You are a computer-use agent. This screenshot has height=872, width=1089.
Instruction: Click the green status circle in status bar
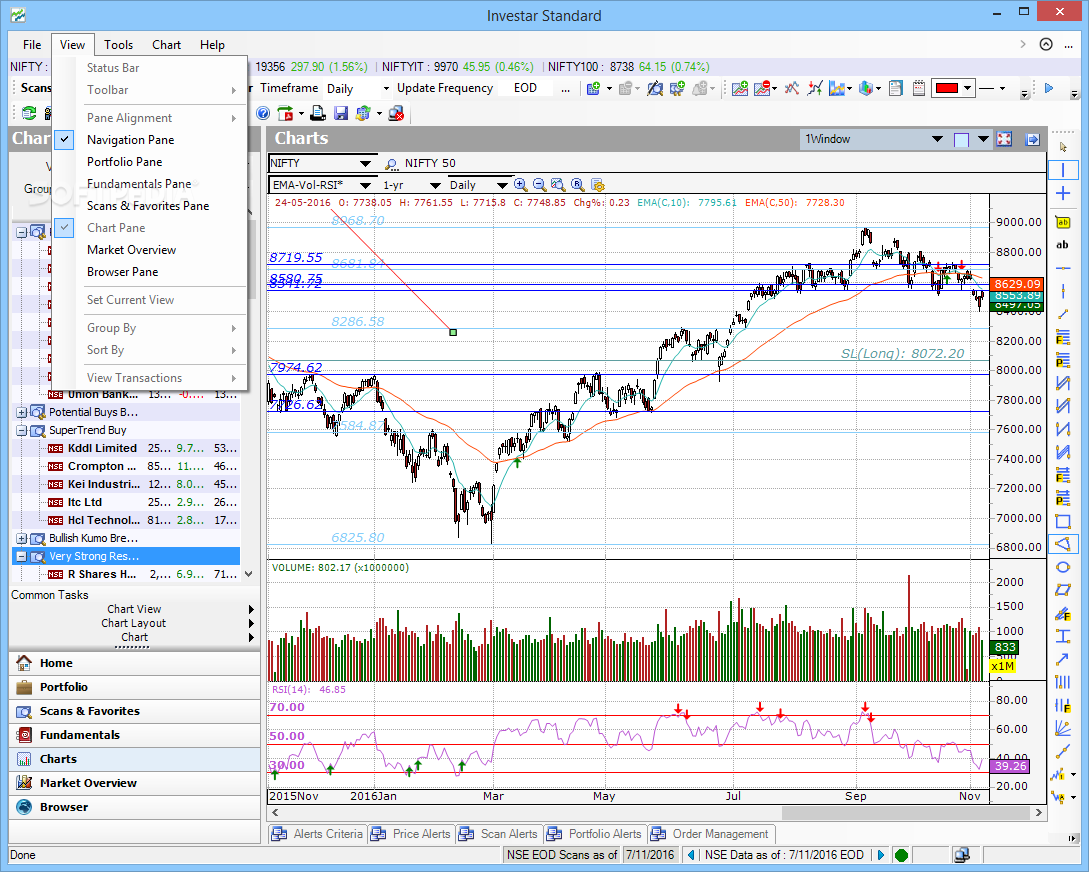tap(901, 855)
